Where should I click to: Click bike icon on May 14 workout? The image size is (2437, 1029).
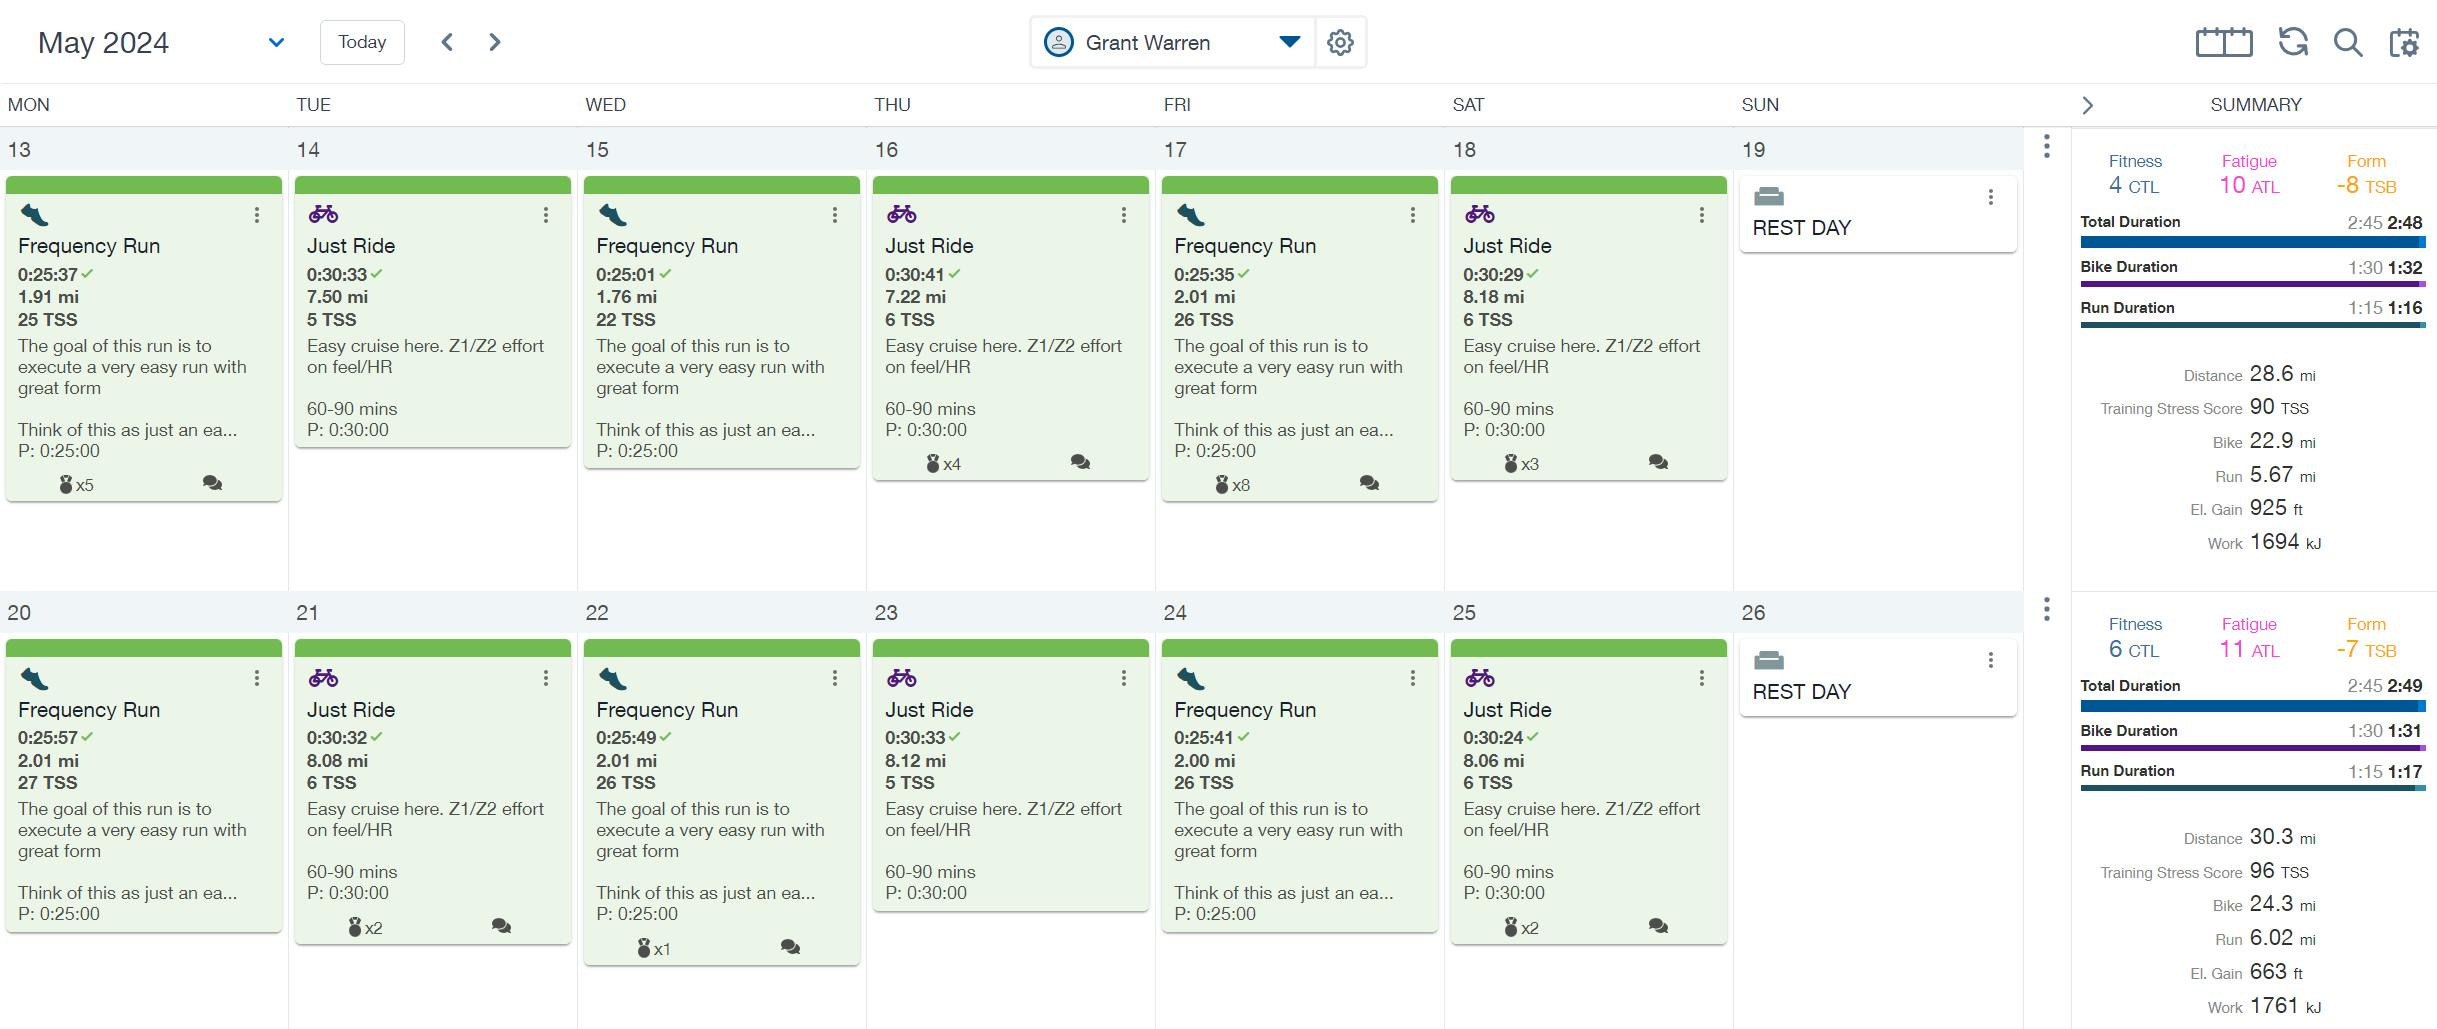coord(323,213)
